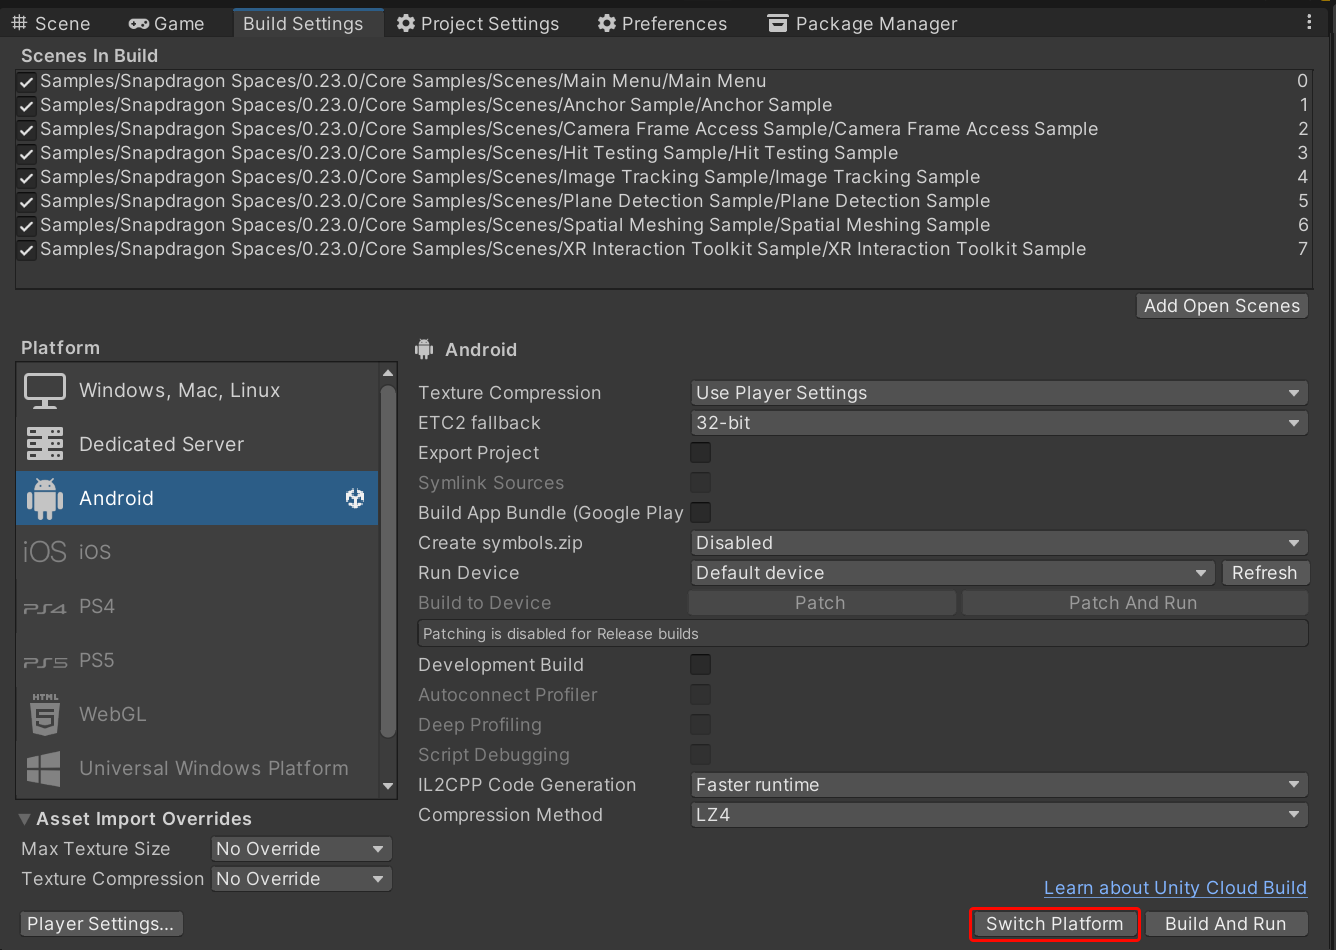Click the Package Manager box icon
Screen dimensions: 1336x950
tap(777, 23)
